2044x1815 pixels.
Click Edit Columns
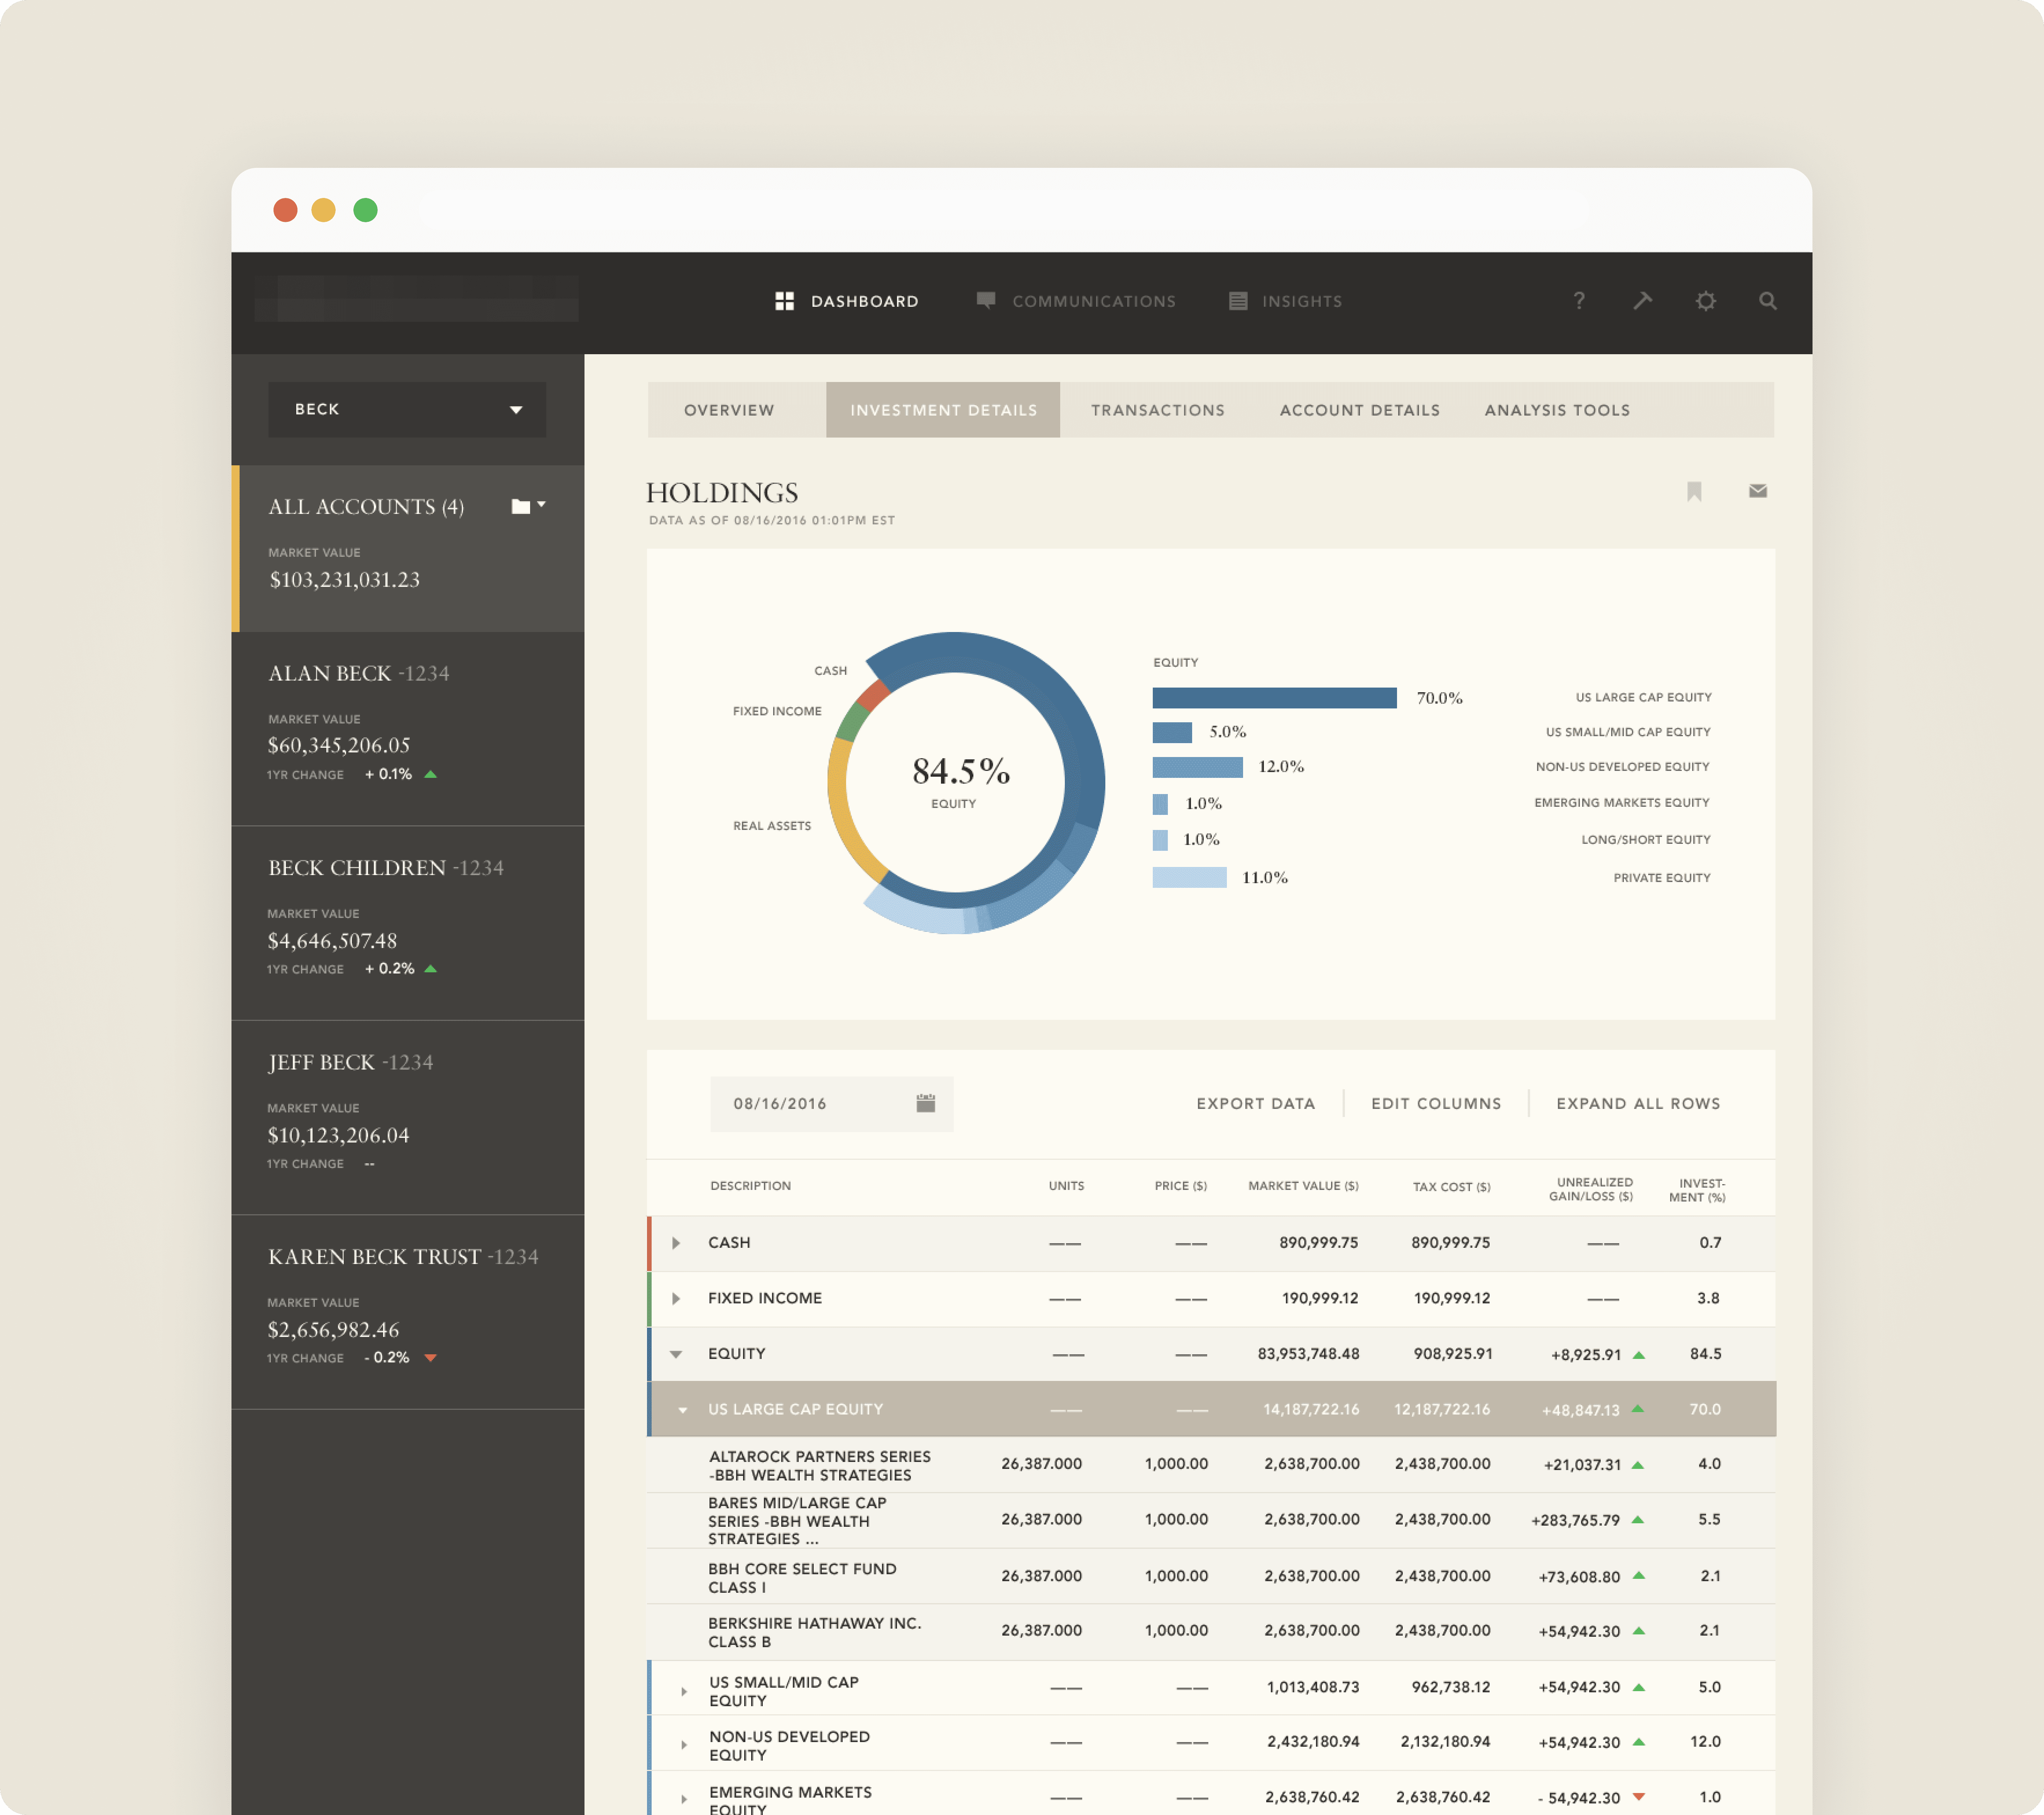pos(1436,1104)
